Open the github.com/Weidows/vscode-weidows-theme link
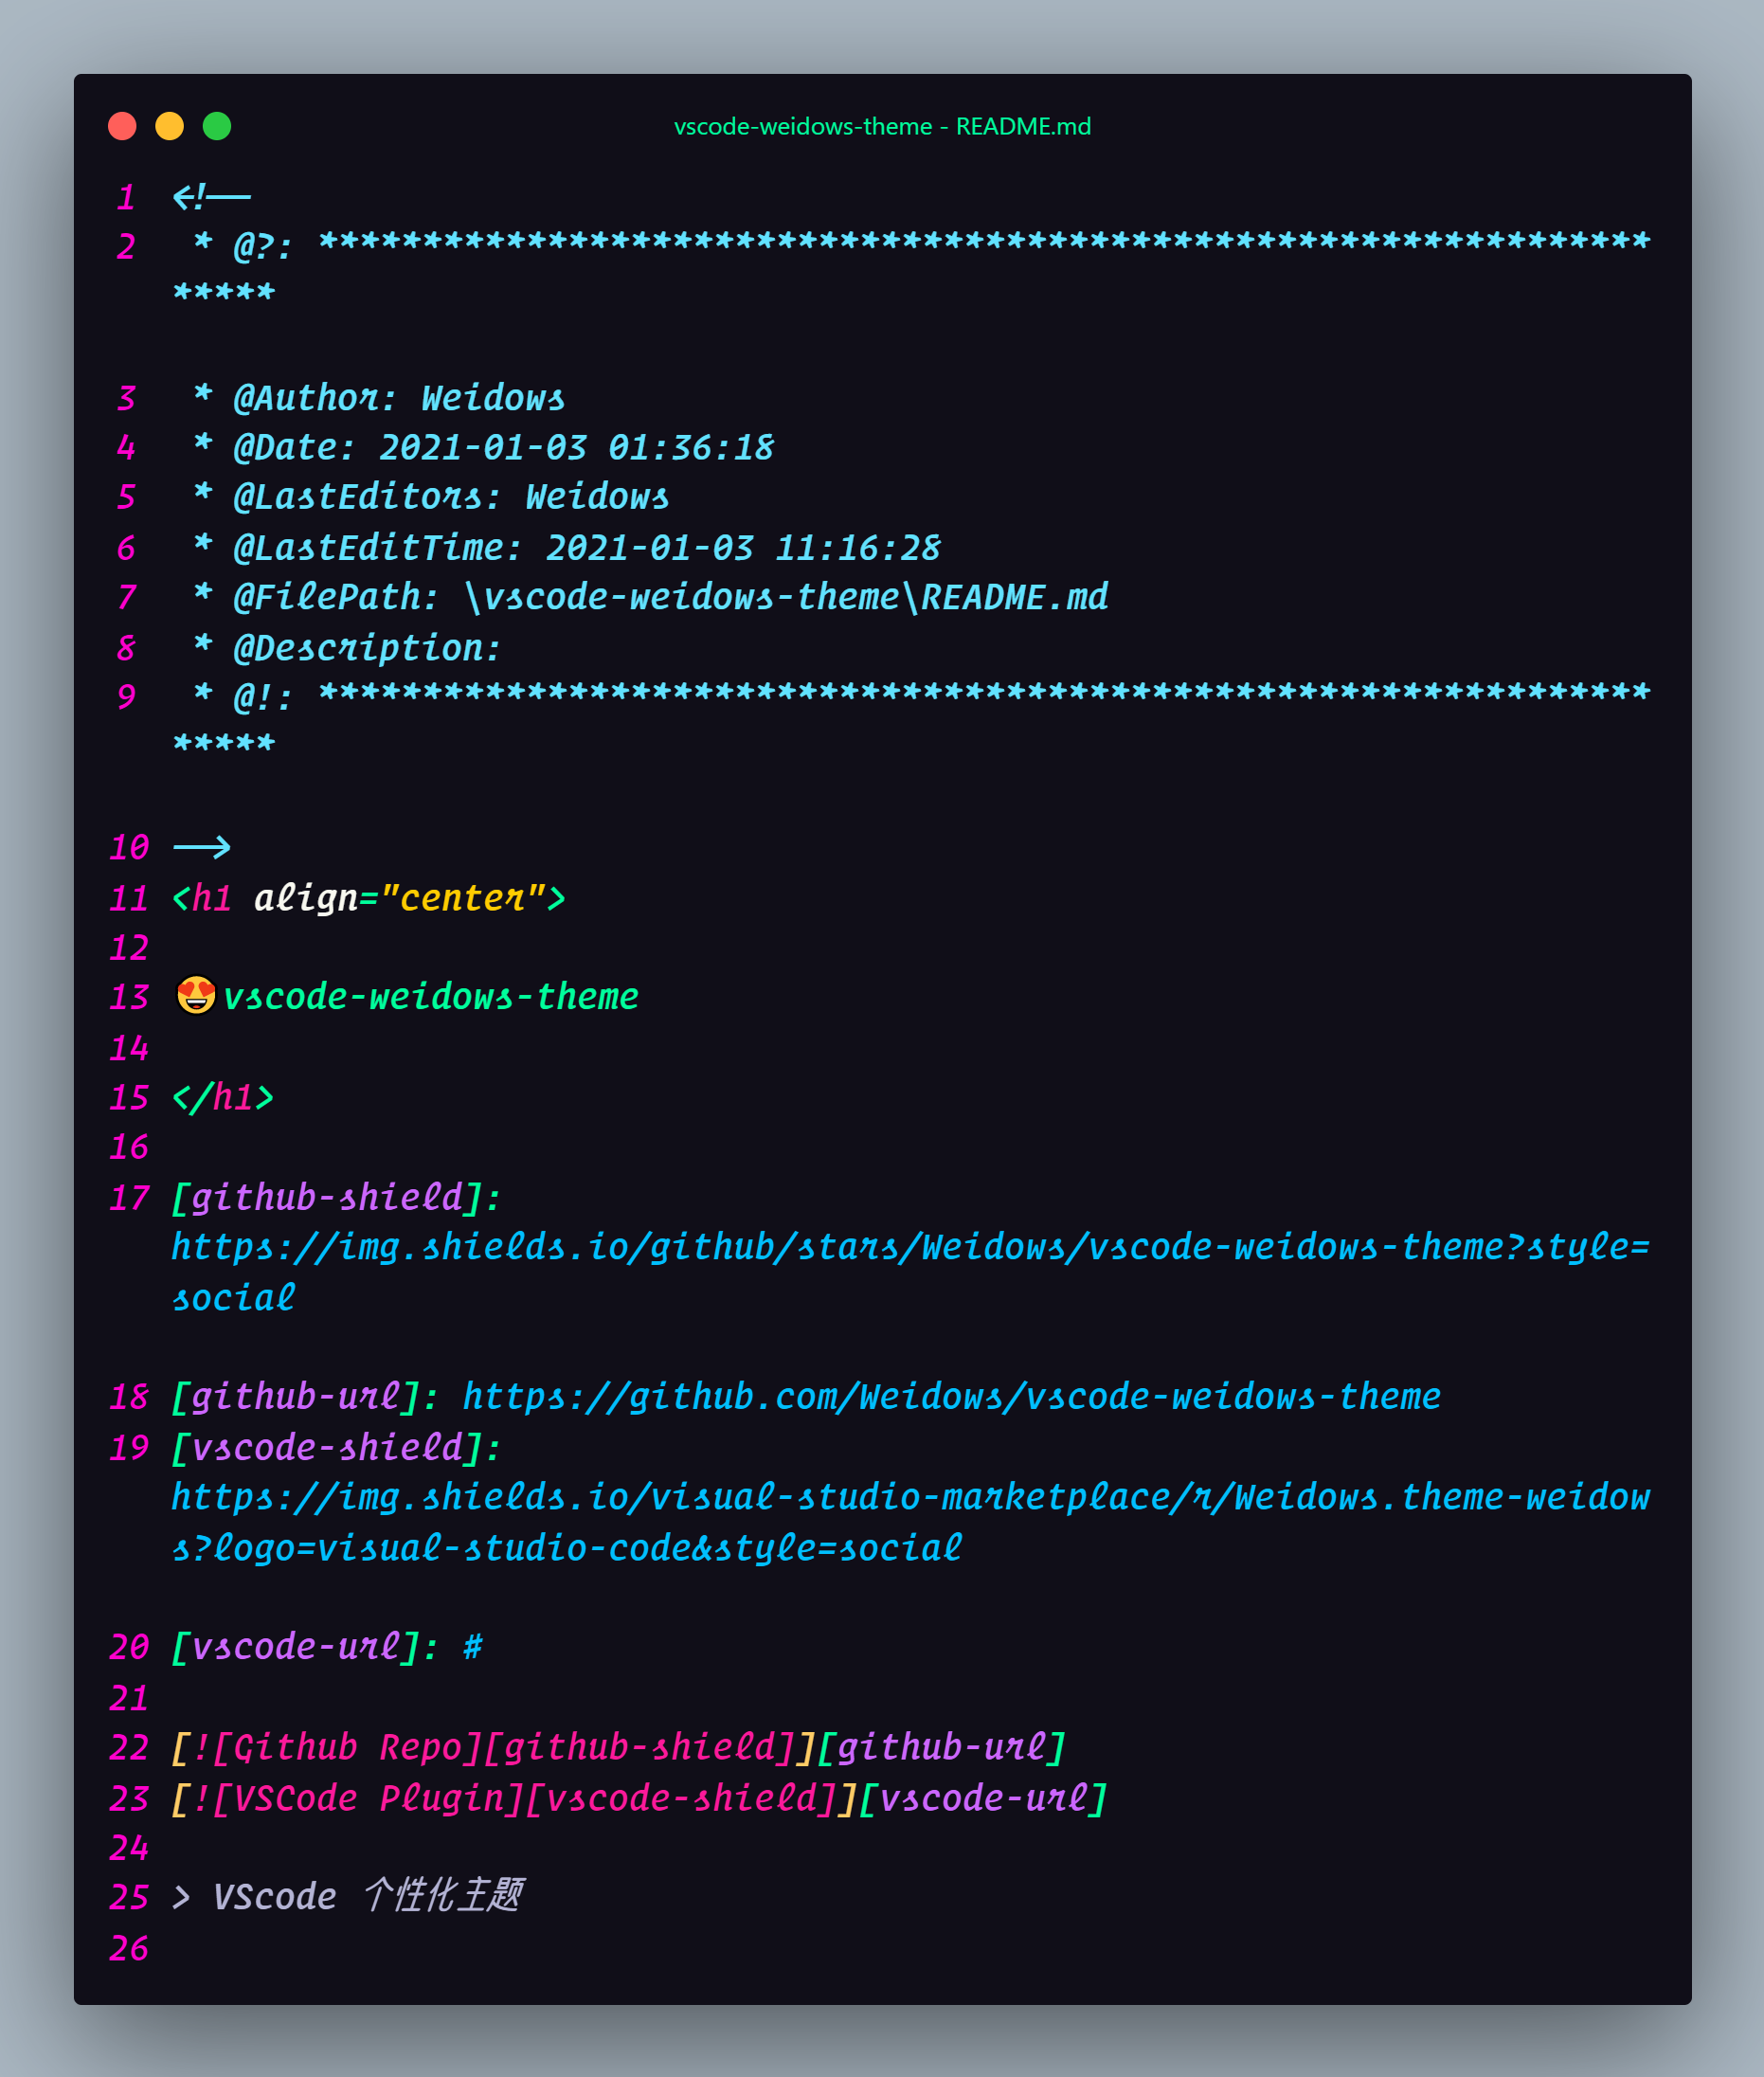The height and width of the screenshot is (2077, 1764). click(x=951, y=1396)
